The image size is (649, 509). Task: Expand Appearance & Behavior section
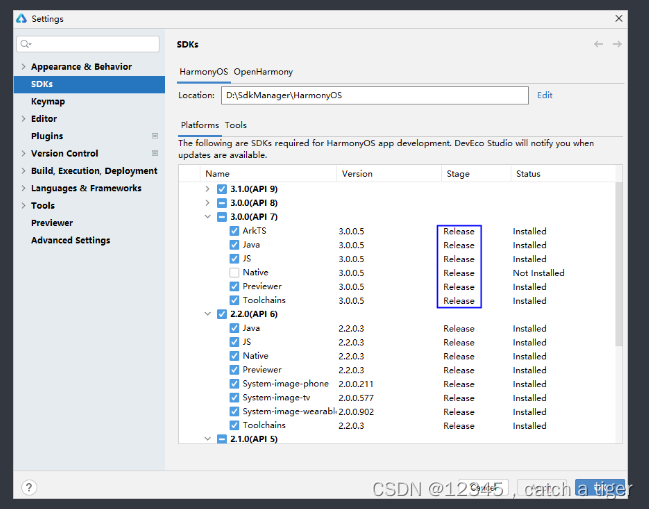point(23,67)
